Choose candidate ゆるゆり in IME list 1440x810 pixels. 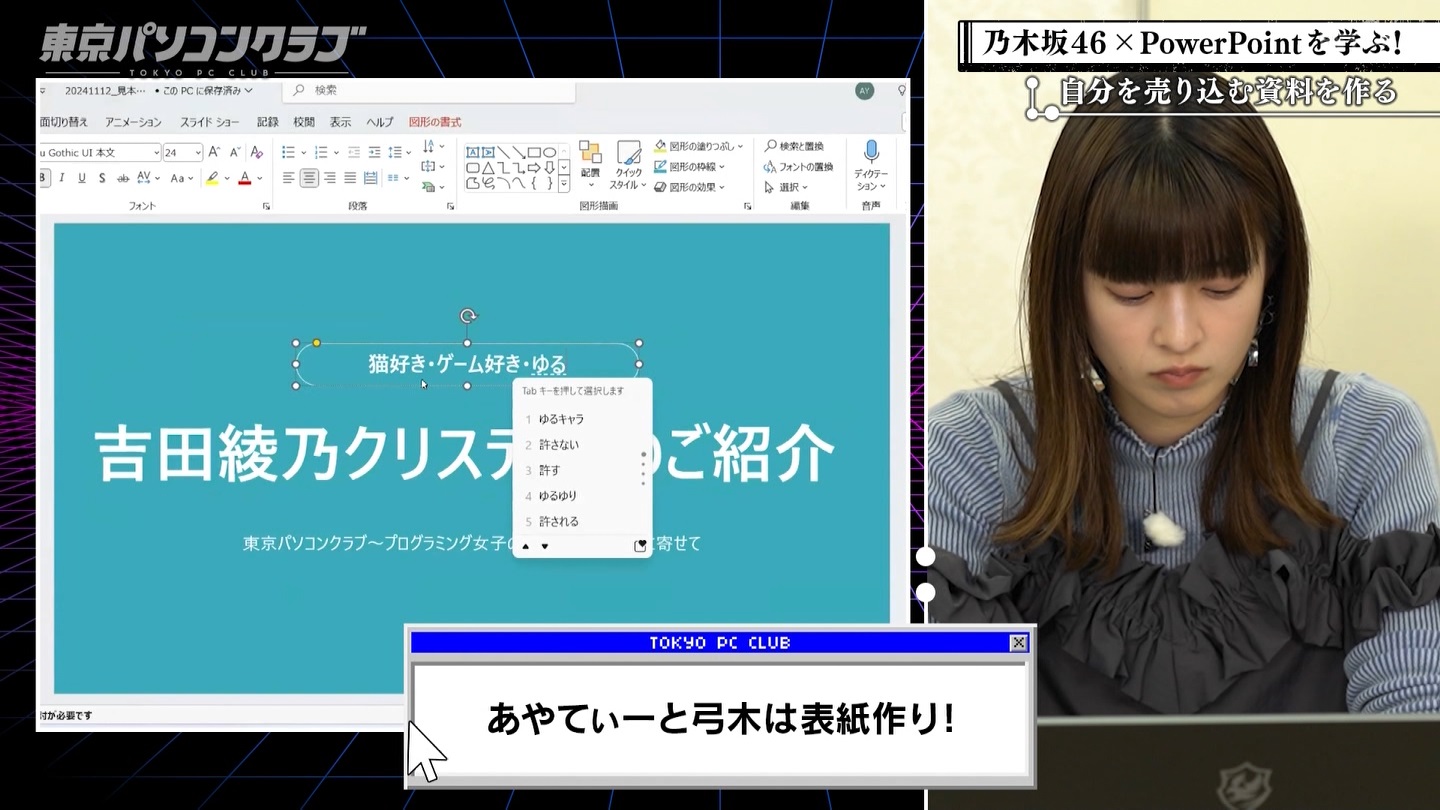582,496
